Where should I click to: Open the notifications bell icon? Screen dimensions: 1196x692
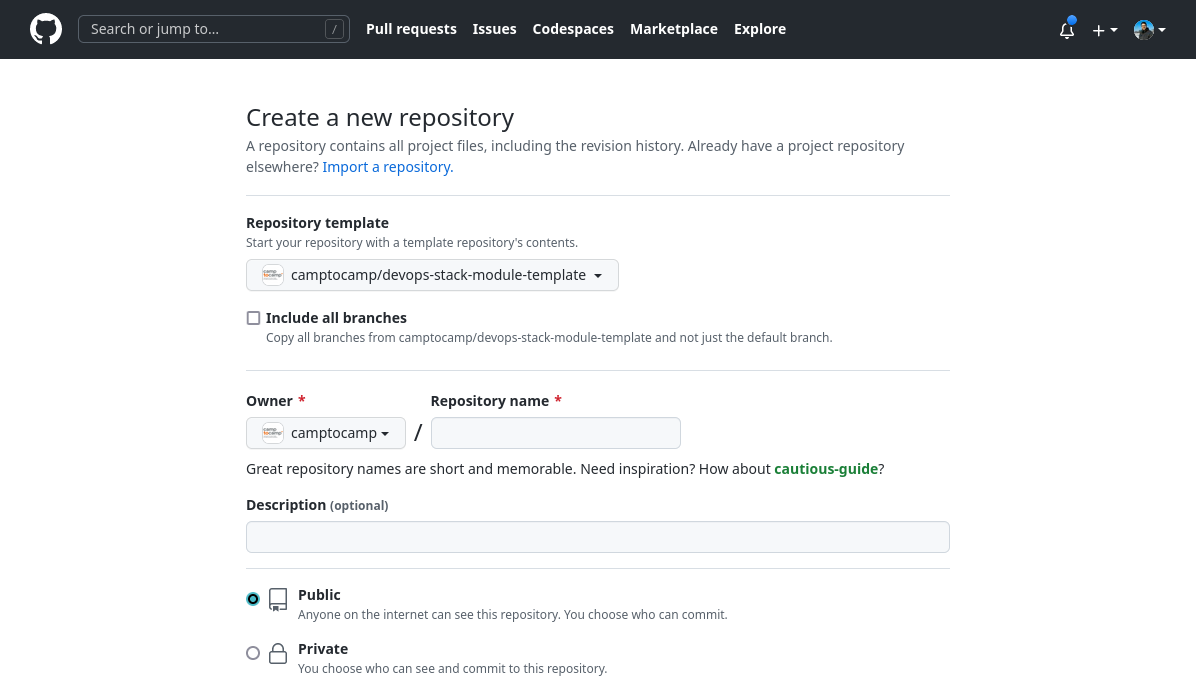1066,30
